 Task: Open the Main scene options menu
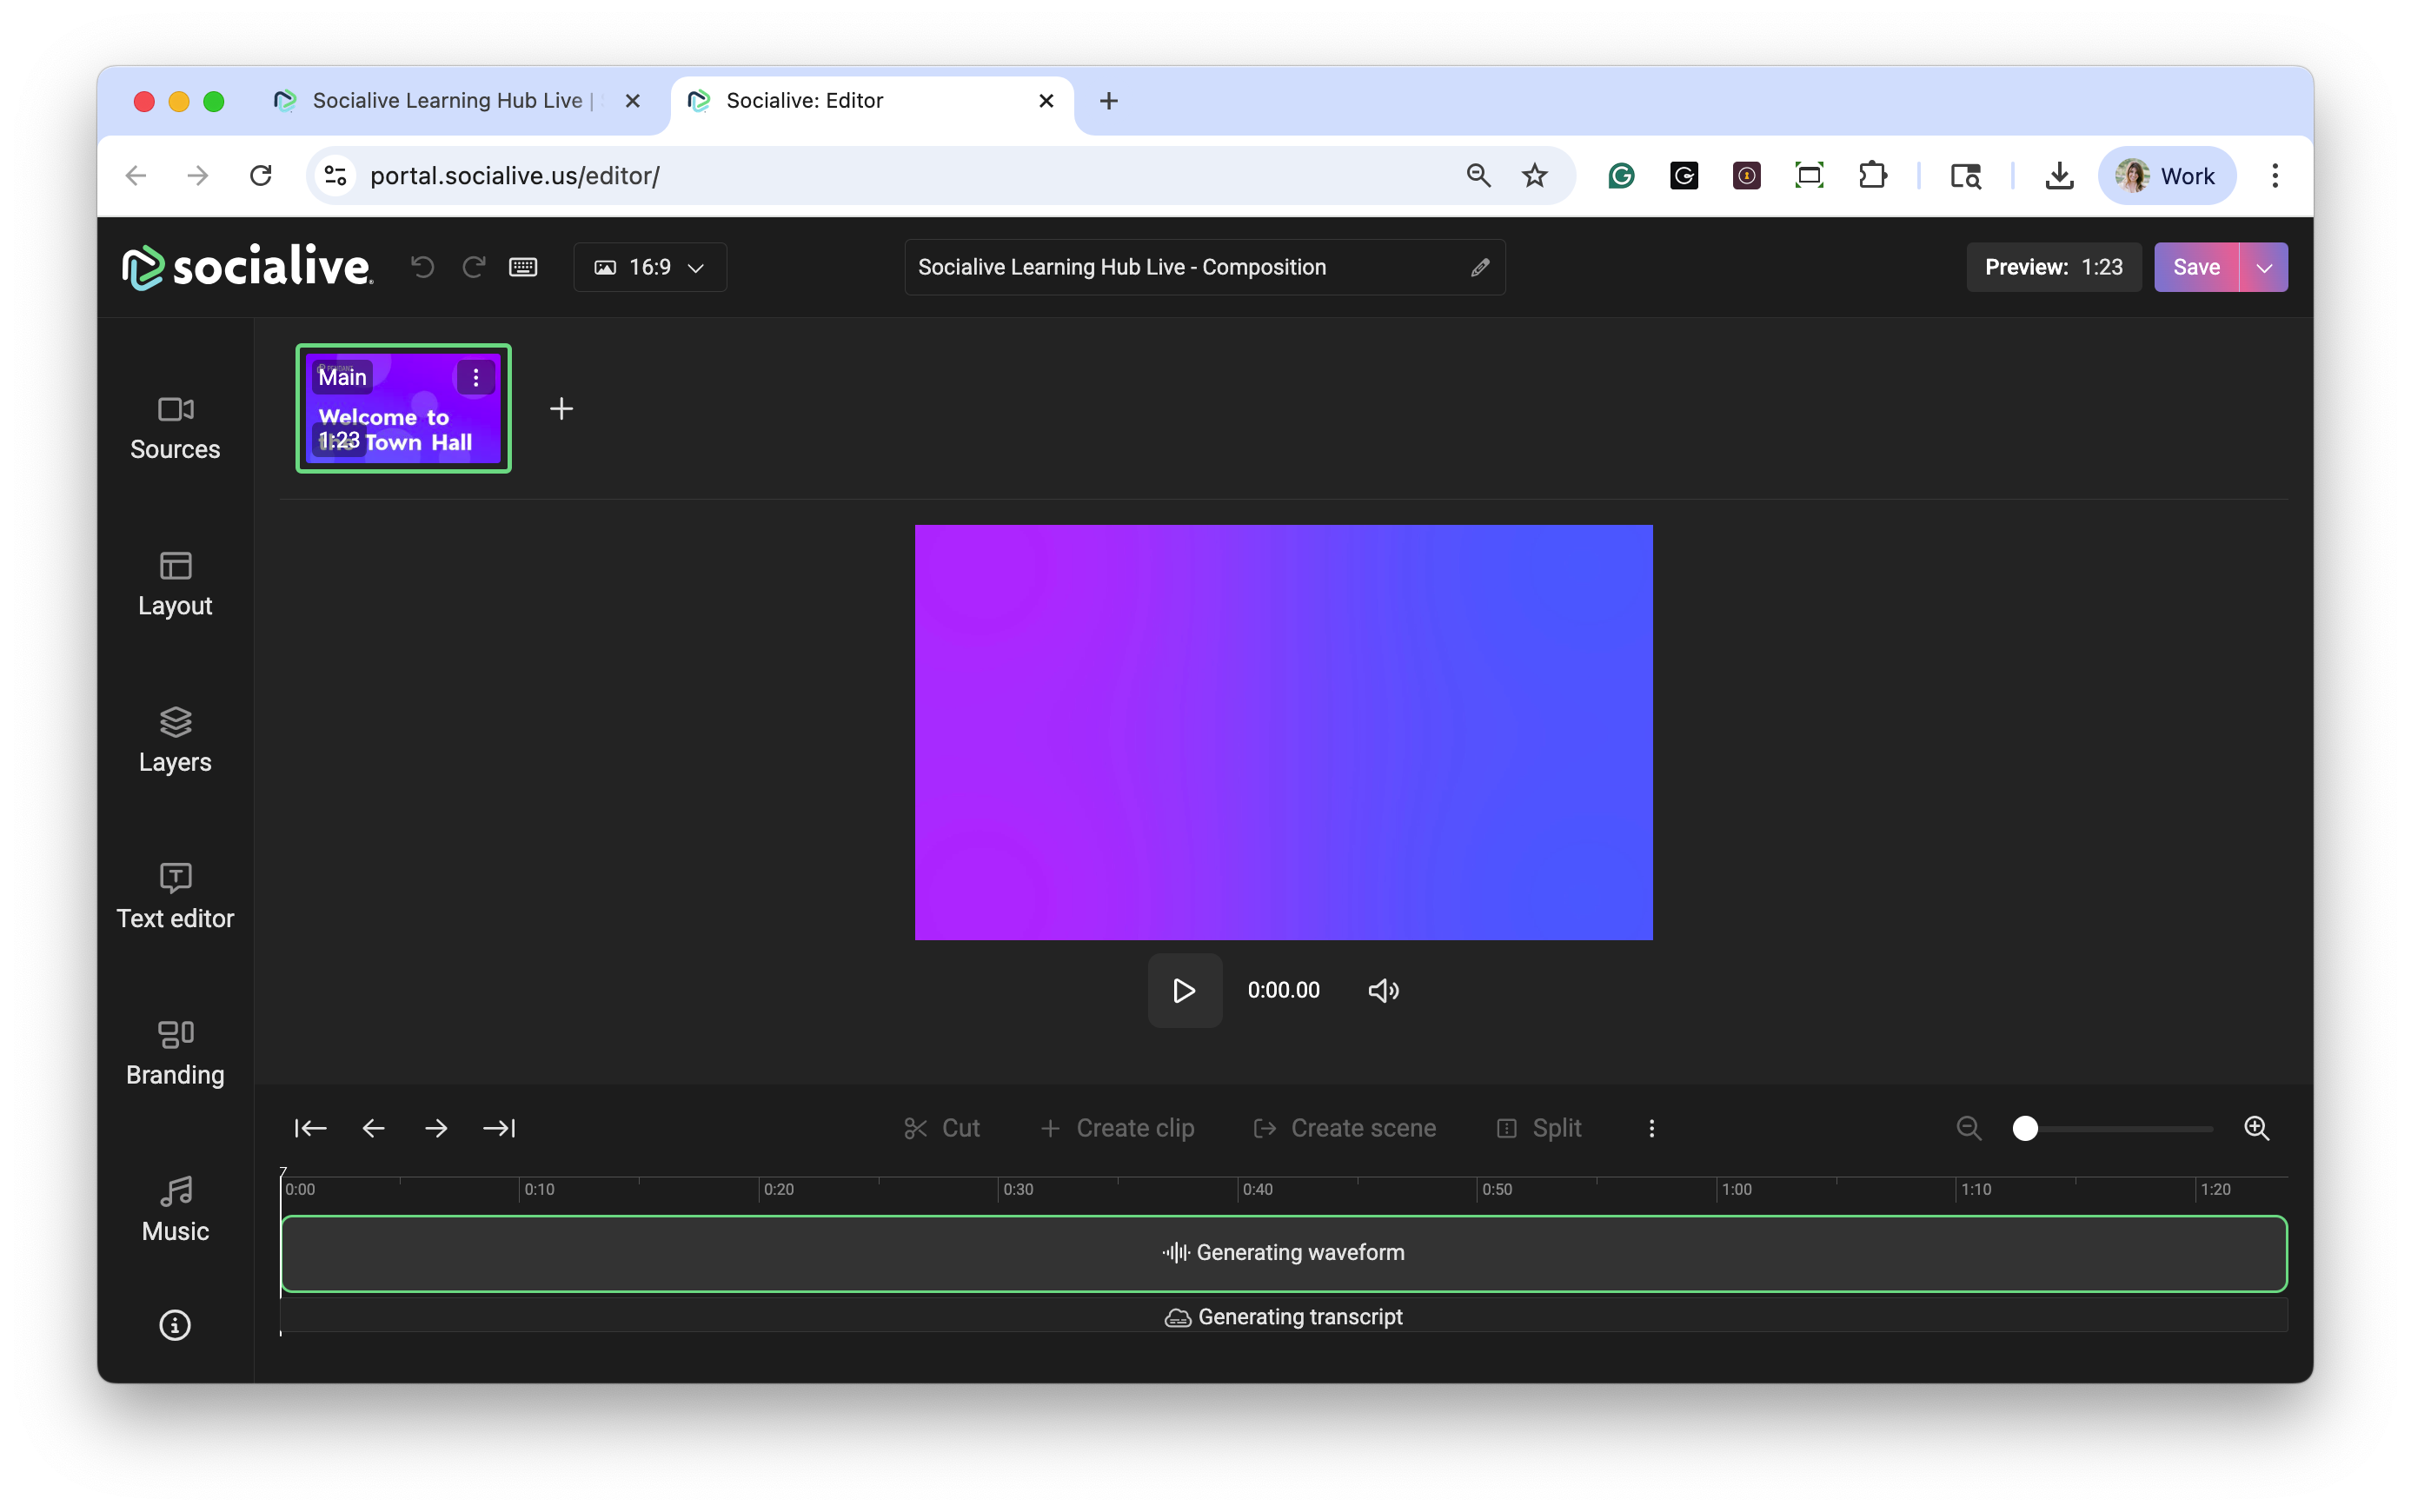point(476,378)
